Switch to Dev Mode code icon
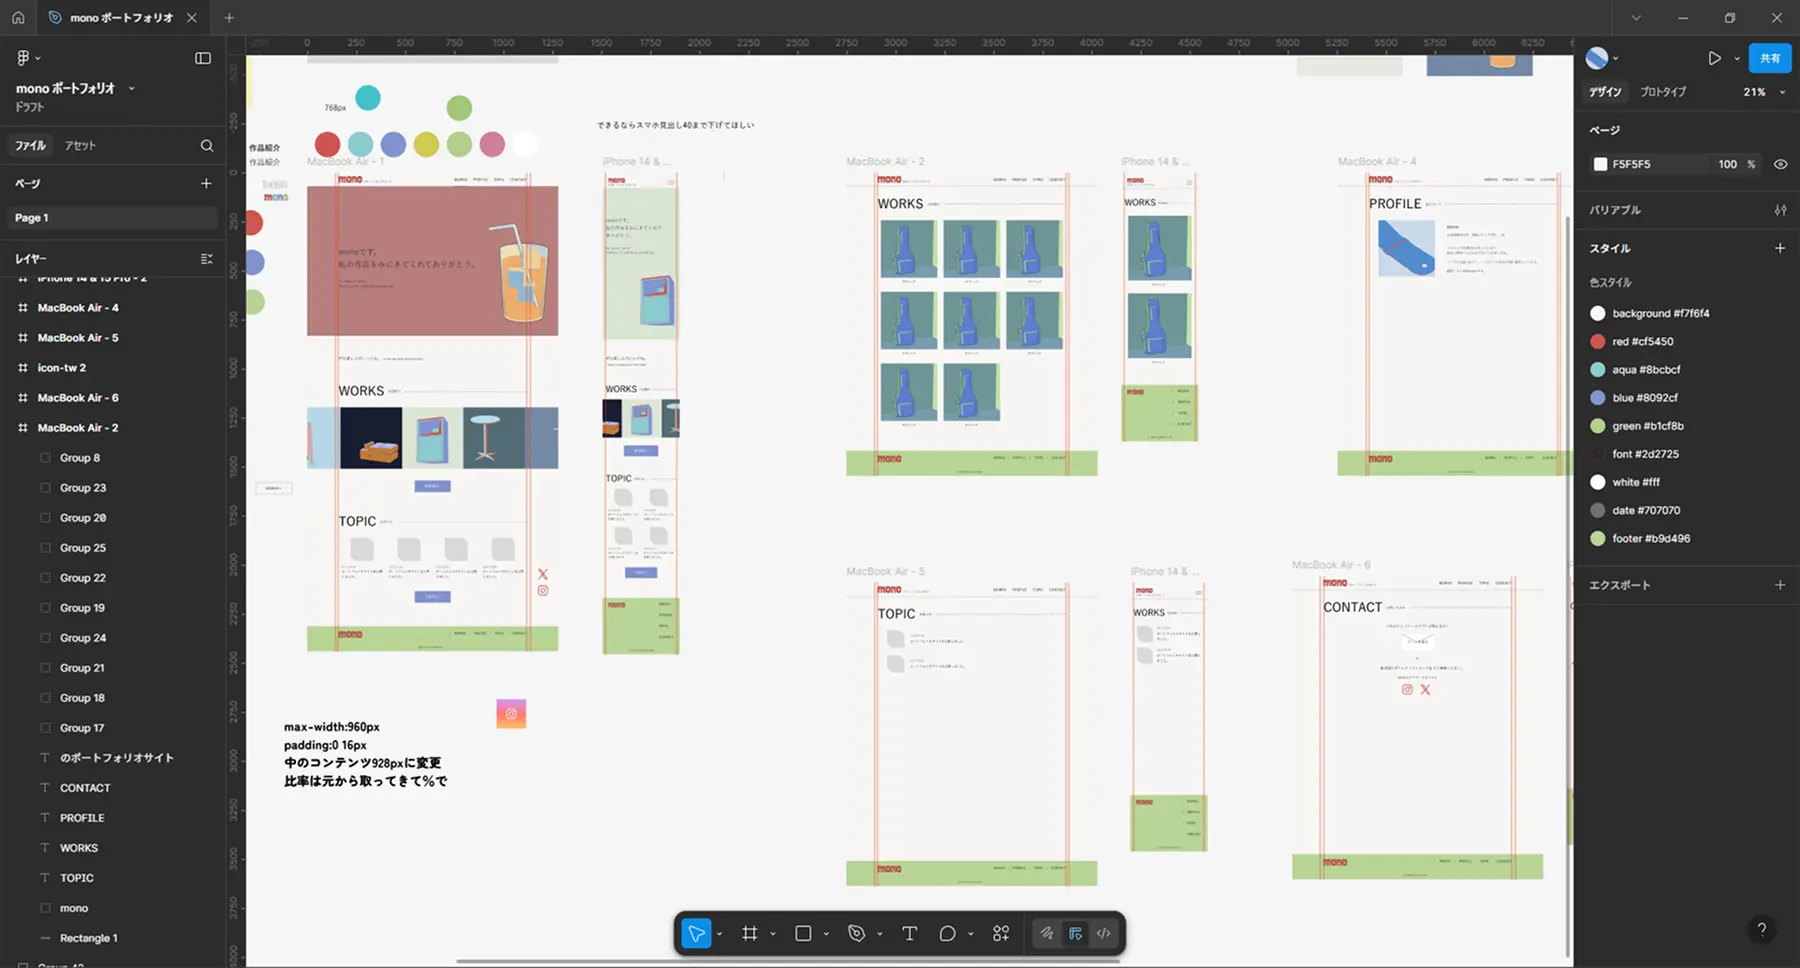The height and width of the screenshot is (968, 1800). click(1104, 933)
